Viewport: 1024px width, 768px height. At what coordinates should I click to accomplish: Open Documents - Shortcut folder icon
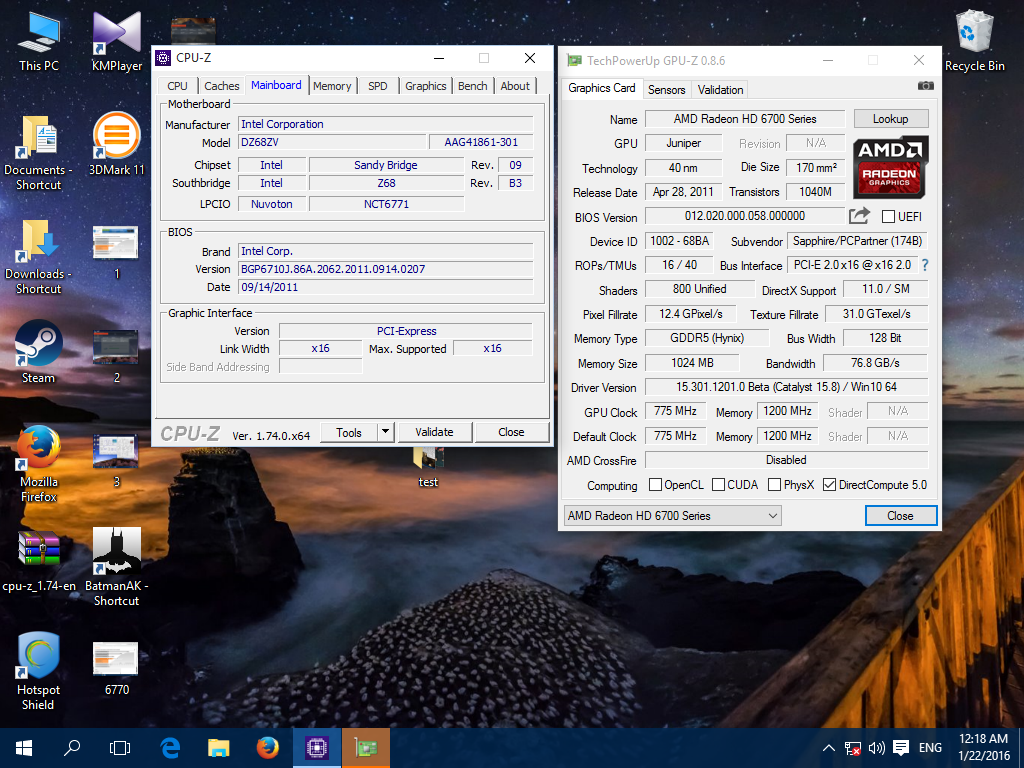click(x=39, y=153)
